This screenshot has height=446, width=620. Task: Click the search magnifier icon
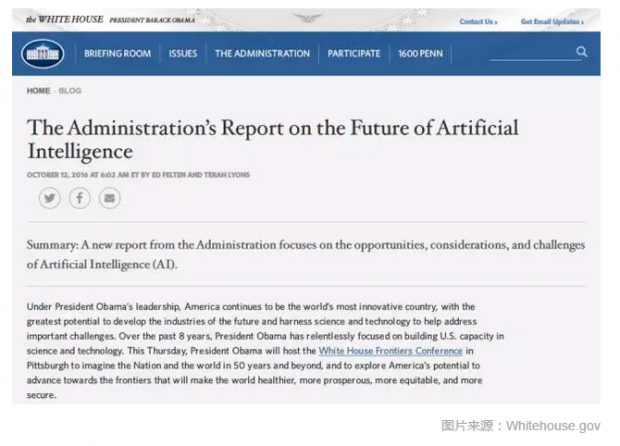pos(581,52)
